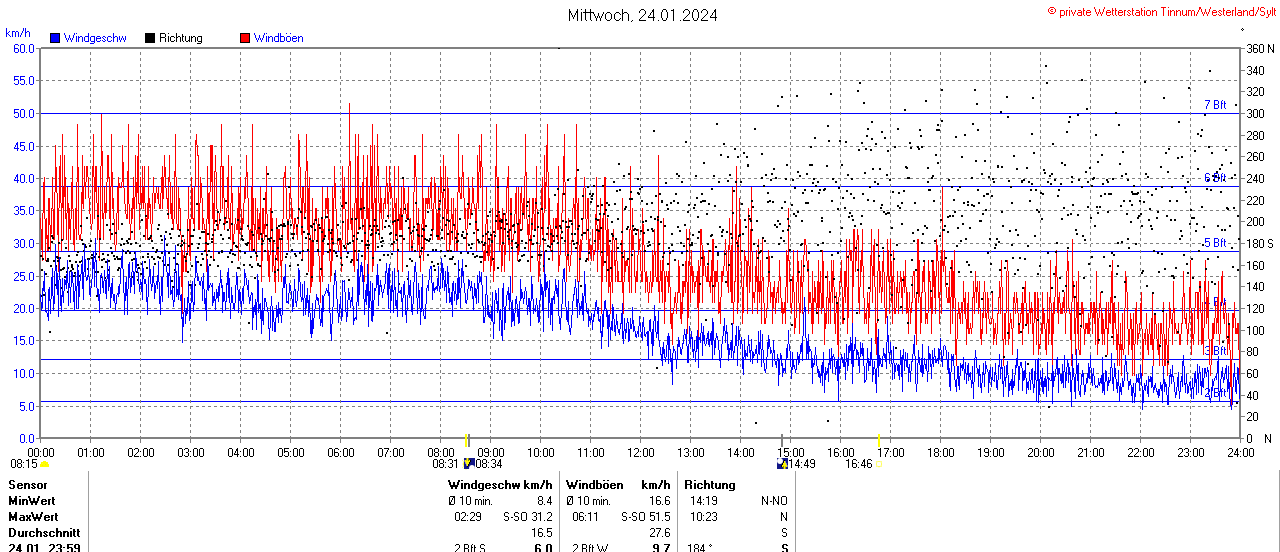
Task: Click the average wind speed 16.5
Action: (541, 533)
